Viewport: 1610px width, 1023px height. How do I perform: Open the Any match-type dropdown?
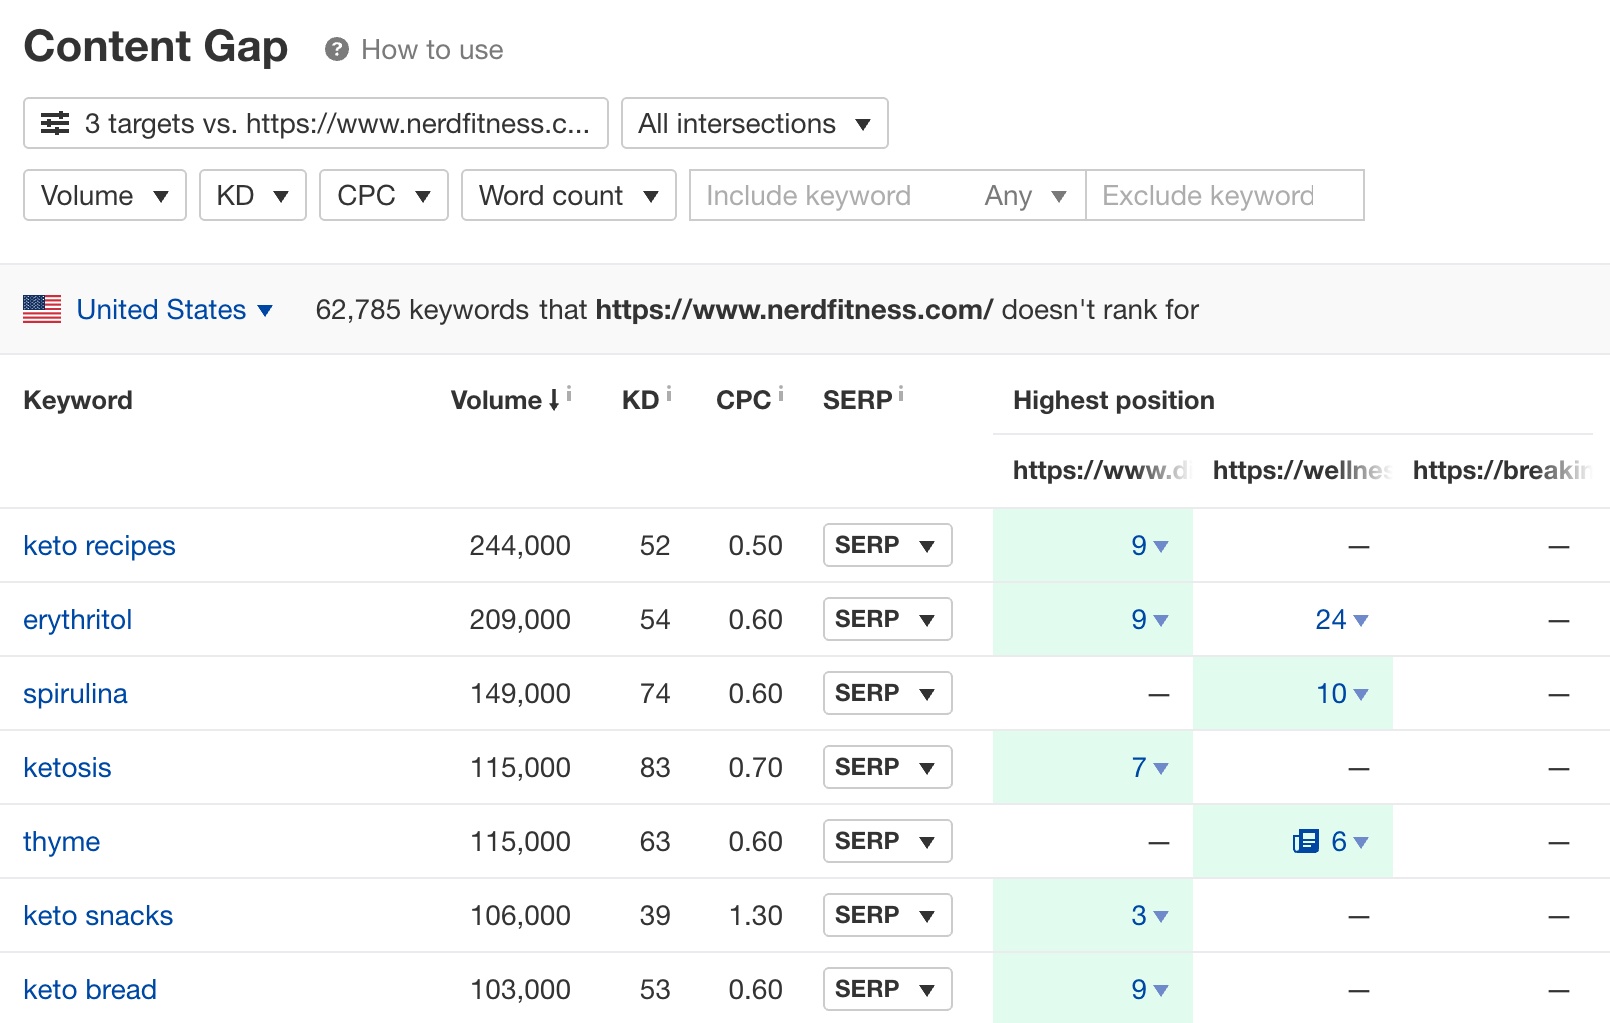click(x=1025, y=195)
